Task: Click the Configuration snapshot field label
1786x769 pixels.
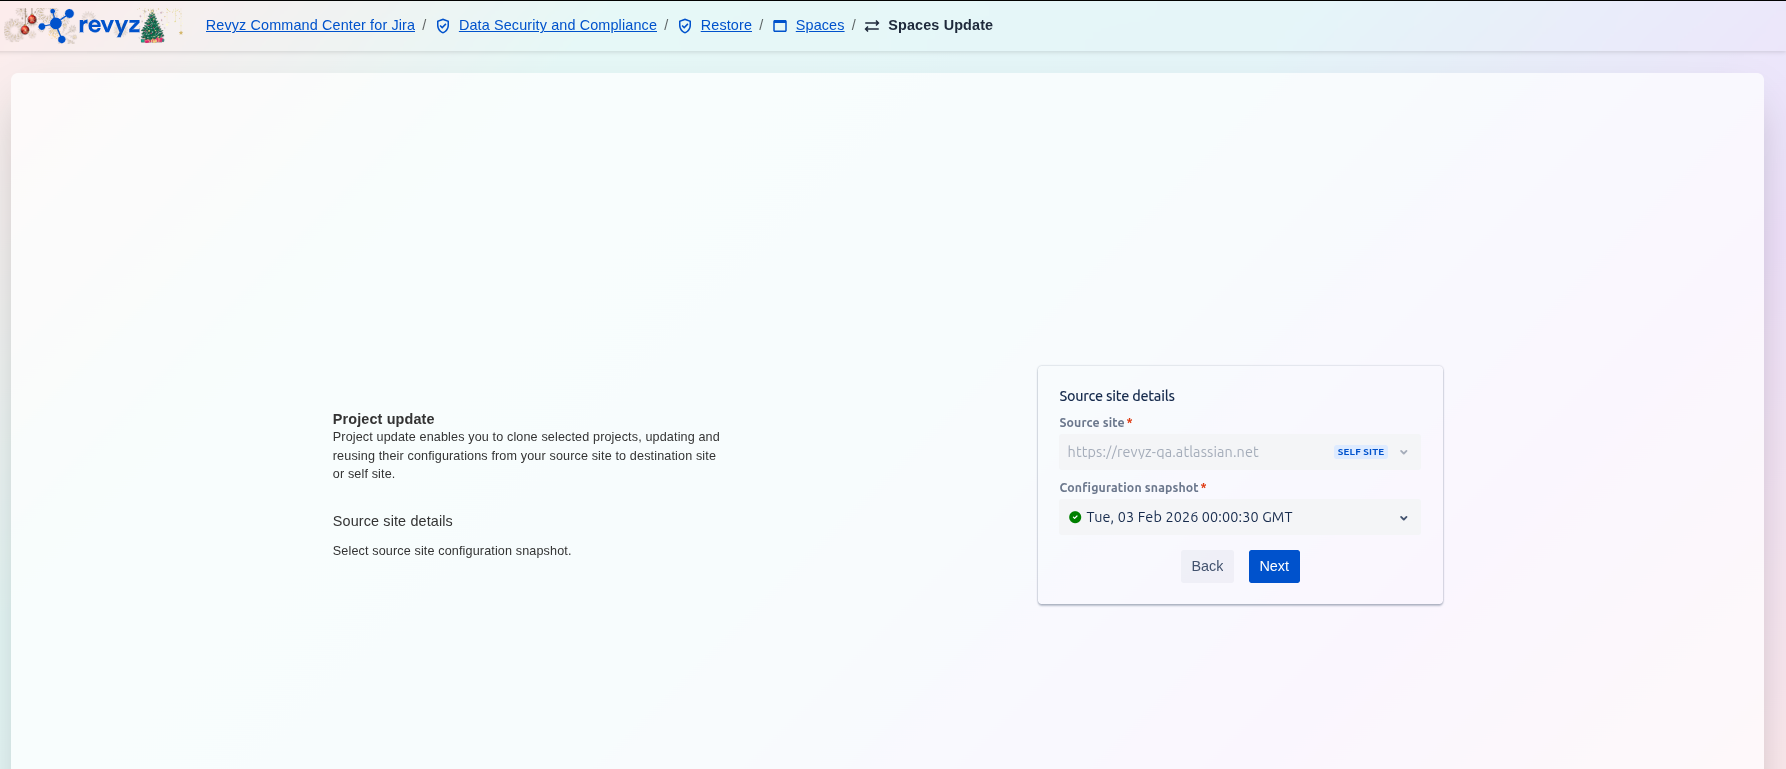Action: pyautogui.click(x=1128, y=488)
